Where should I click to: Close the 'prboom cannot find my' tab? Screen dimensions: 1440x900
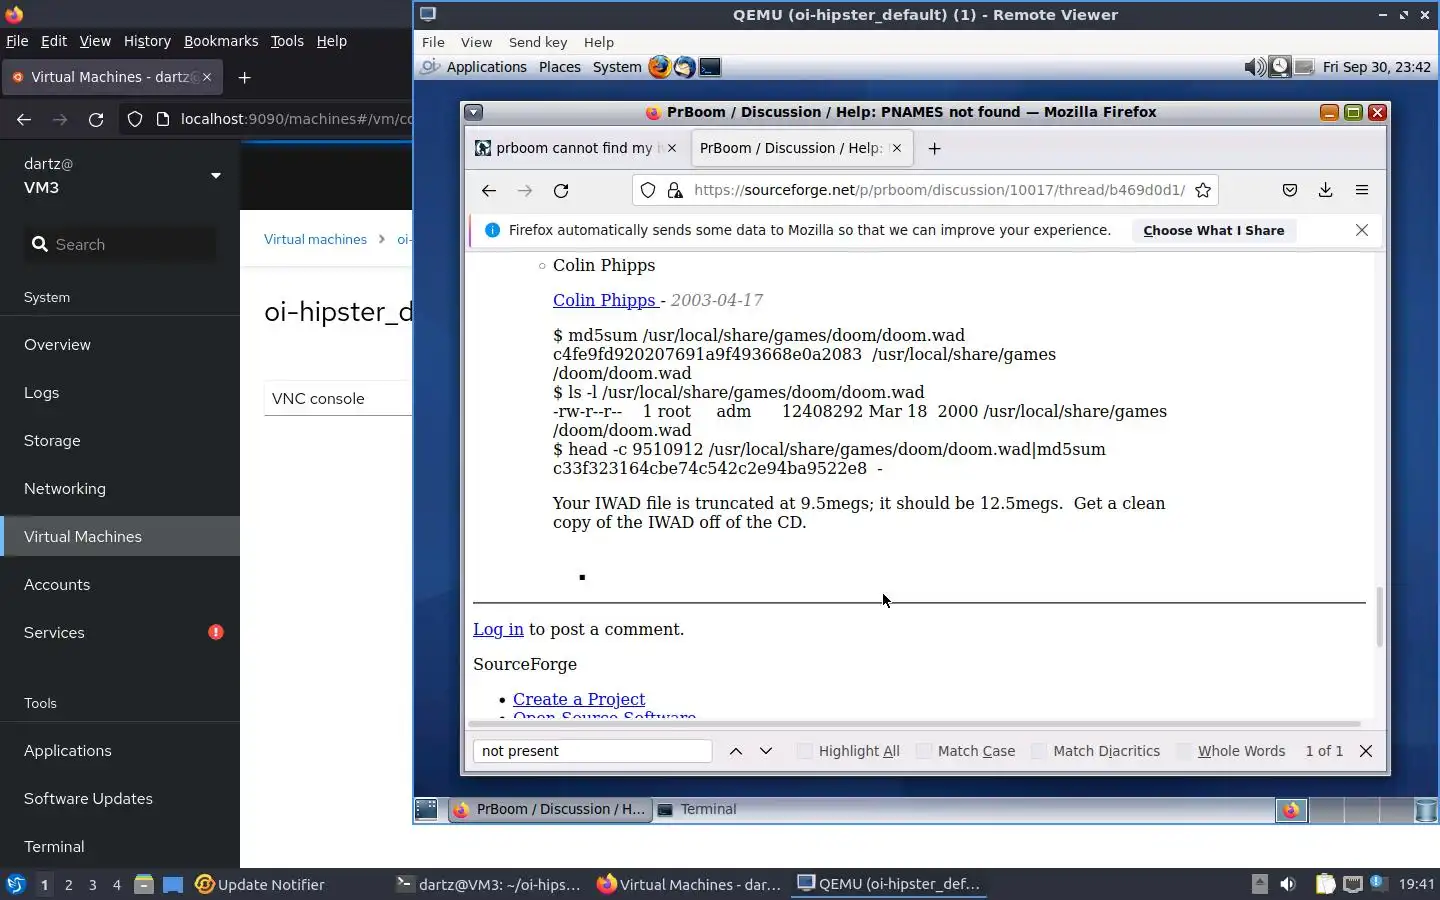[x=672, y=148]
